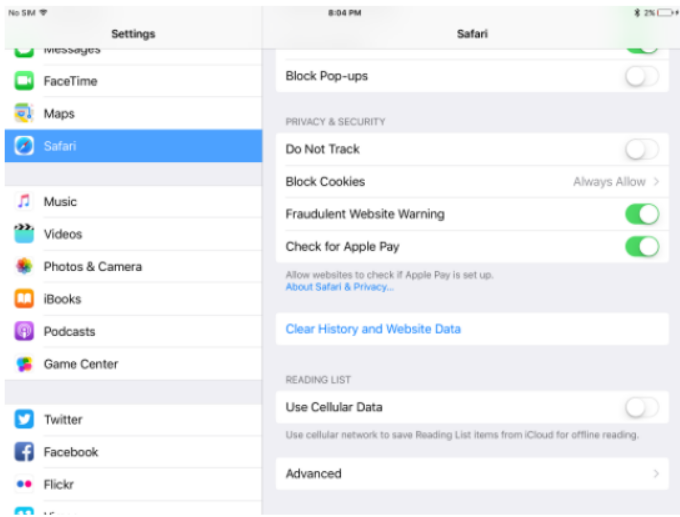Turn on Block Pop-ups switch
Screen dimensions: 680x517
tap(641, 76)
